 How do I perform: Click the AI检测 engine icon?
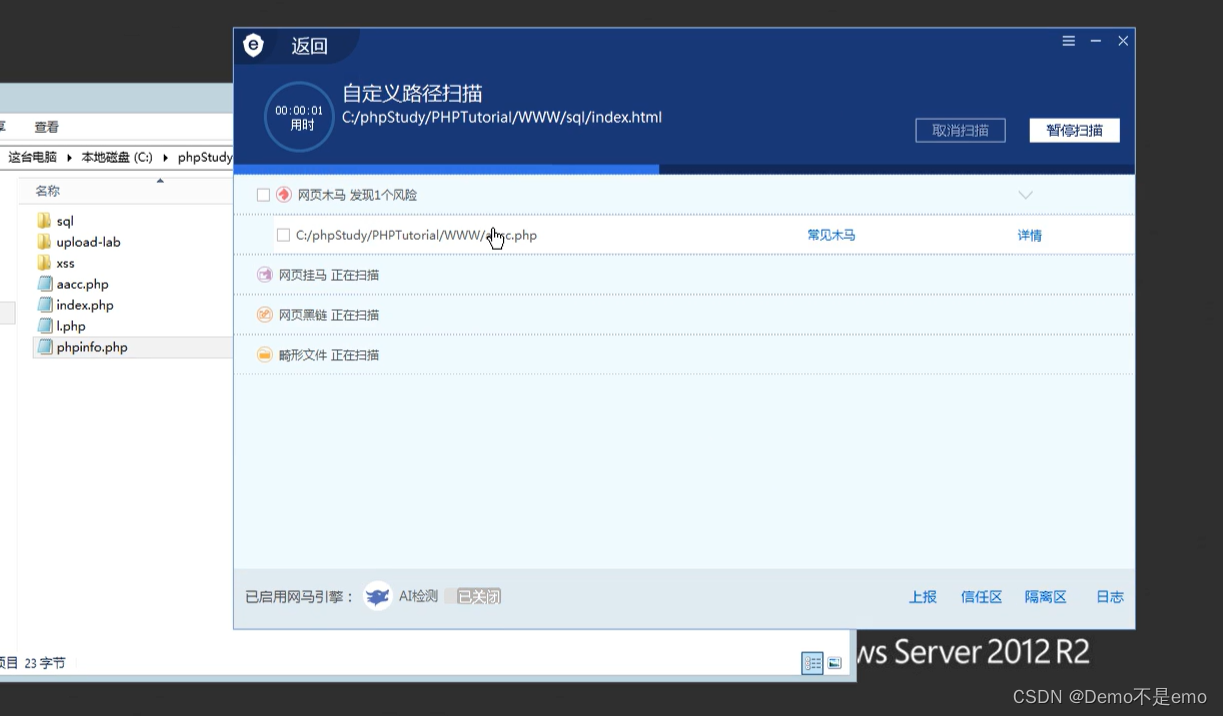[378, 596]
